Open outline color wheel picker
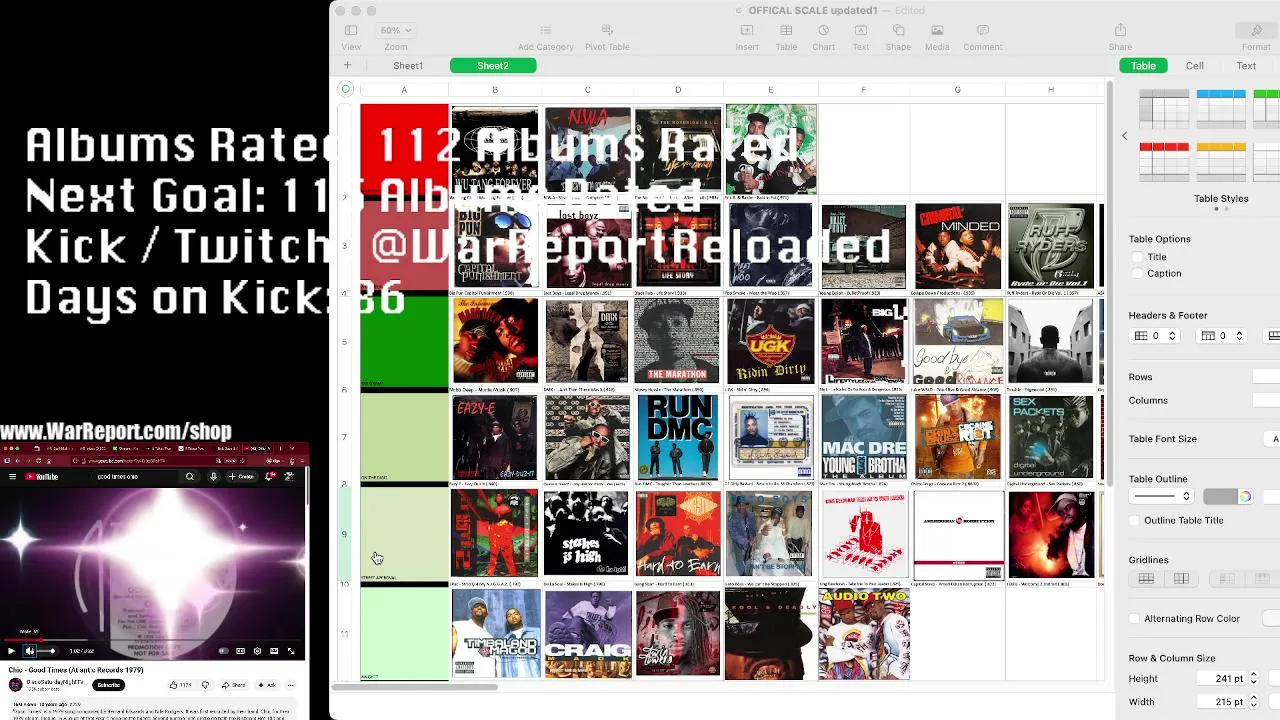The image size is (1280, 720). point(1245,496)
